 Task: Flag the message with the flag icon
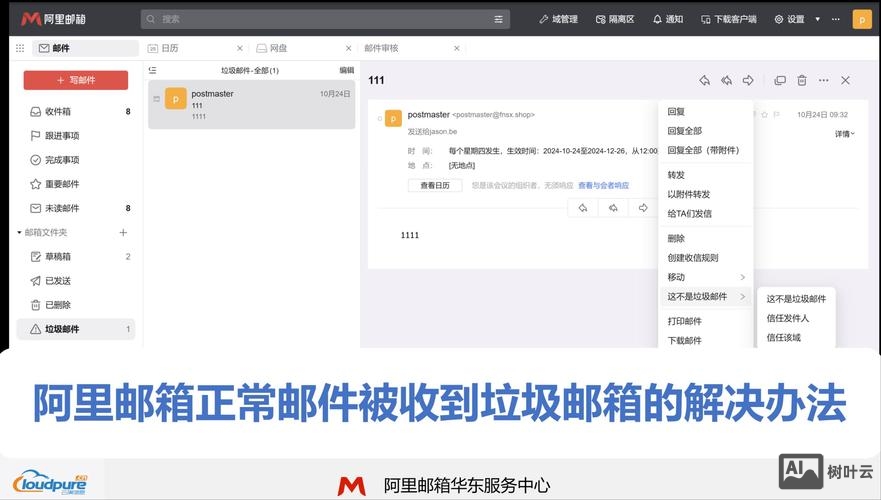[777, 115]
